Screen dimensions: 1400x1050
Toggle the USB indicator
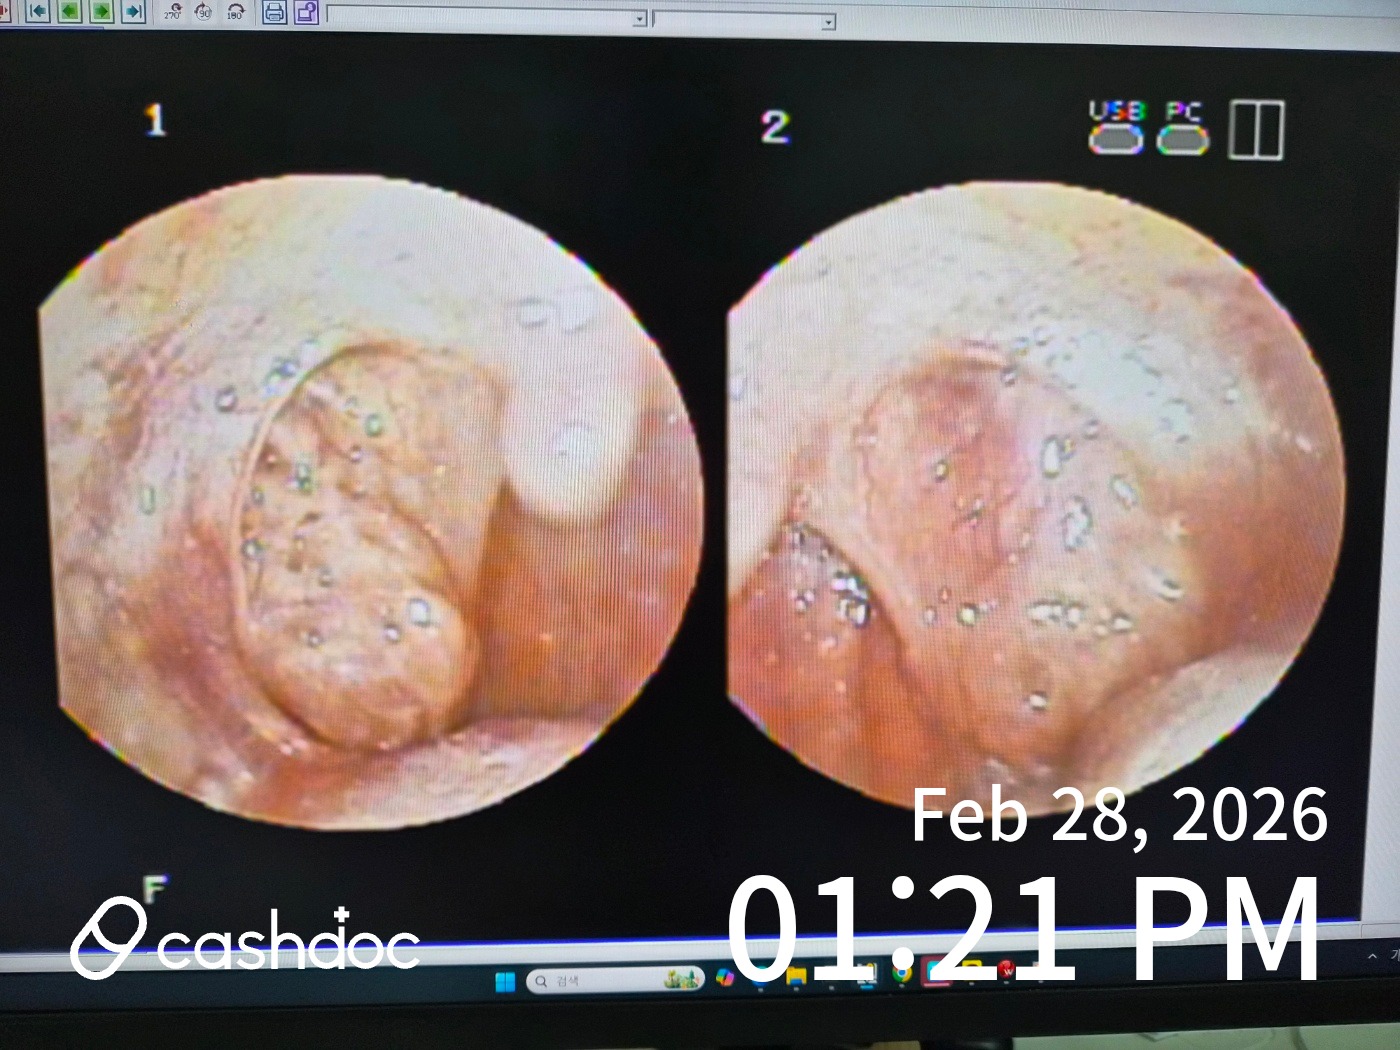tap(1116, 129)
